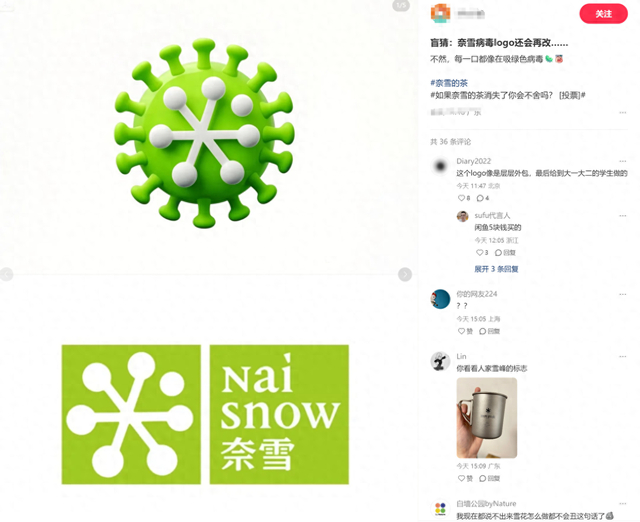Reply to 你的网友224's comment
The image size is (640, 522).
pyautogui.click(x=489, y=331)
